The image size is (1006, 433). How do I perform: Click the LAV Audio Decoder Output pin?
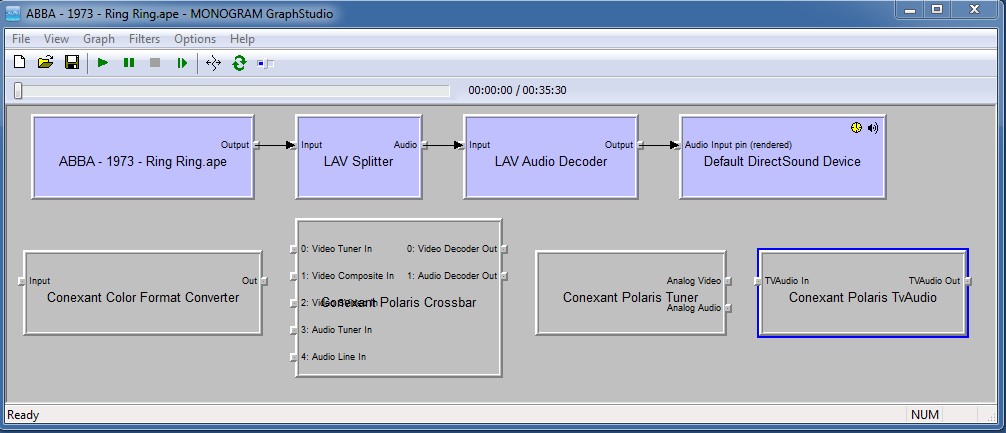pos(640,145)
